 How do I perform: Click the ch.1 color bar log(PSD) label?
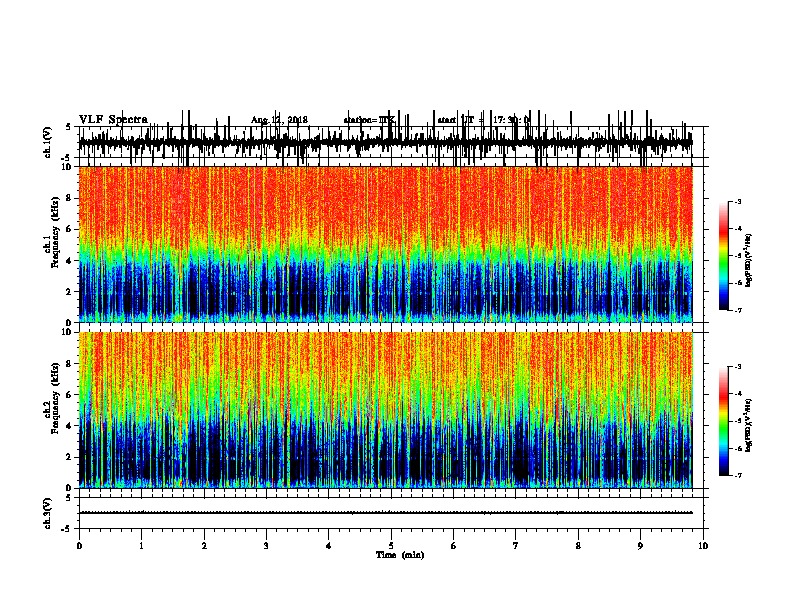tap(749, 260)
